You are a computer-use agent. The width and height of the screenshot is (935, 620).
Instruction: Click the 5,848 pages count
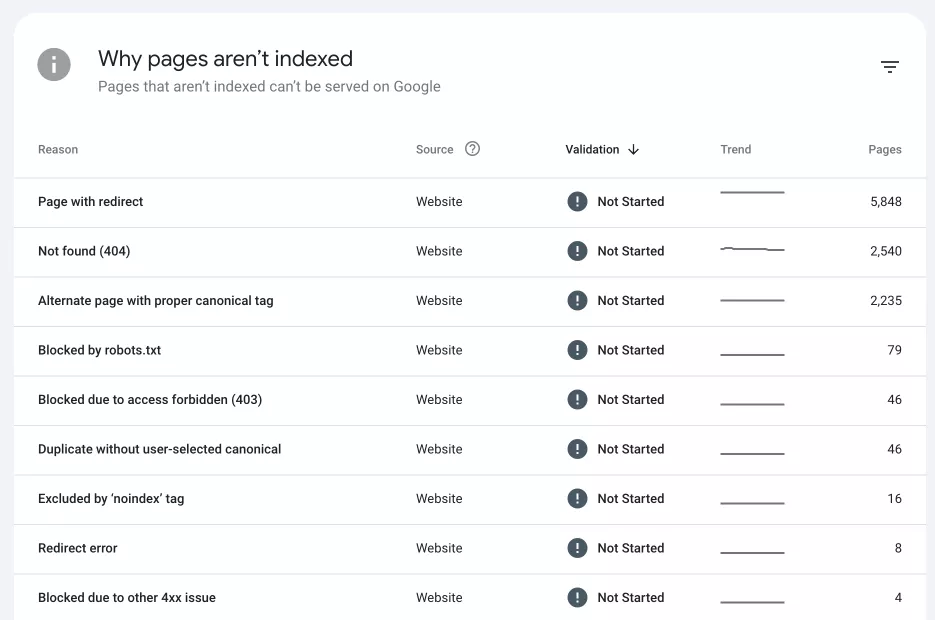[886, 202]
